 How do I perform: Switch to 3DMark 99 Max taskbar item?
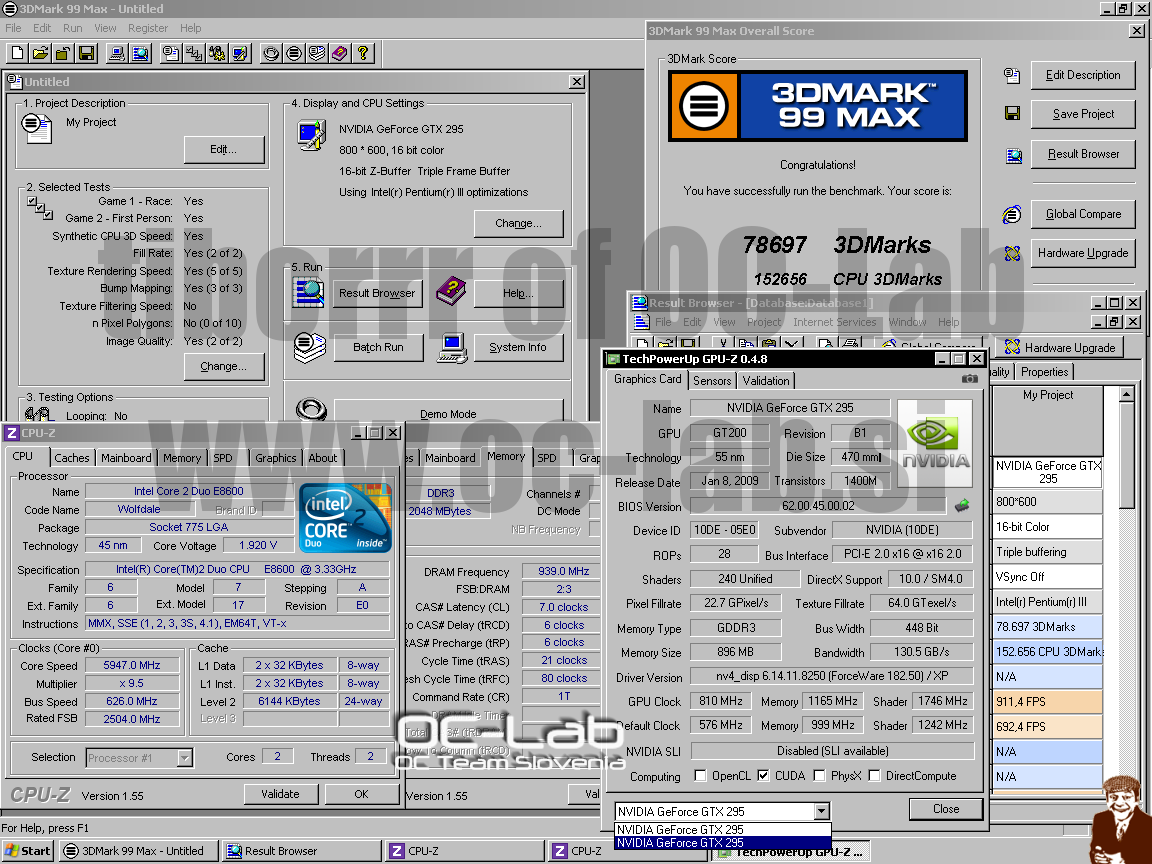(x=138, y=851)
